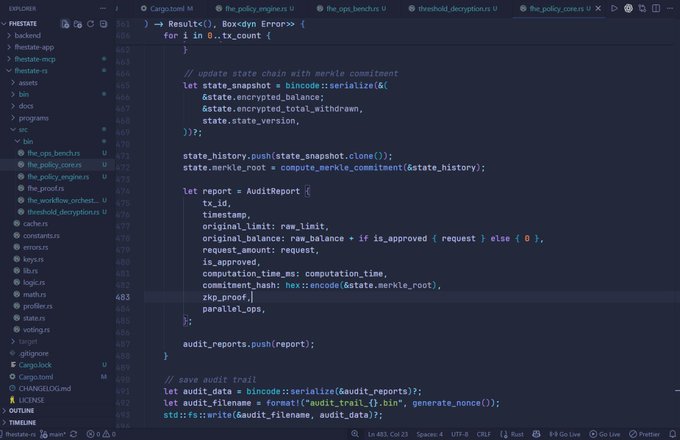Close the fhe_policy_core.rs tab
The image size is (680, 440).
598,8
